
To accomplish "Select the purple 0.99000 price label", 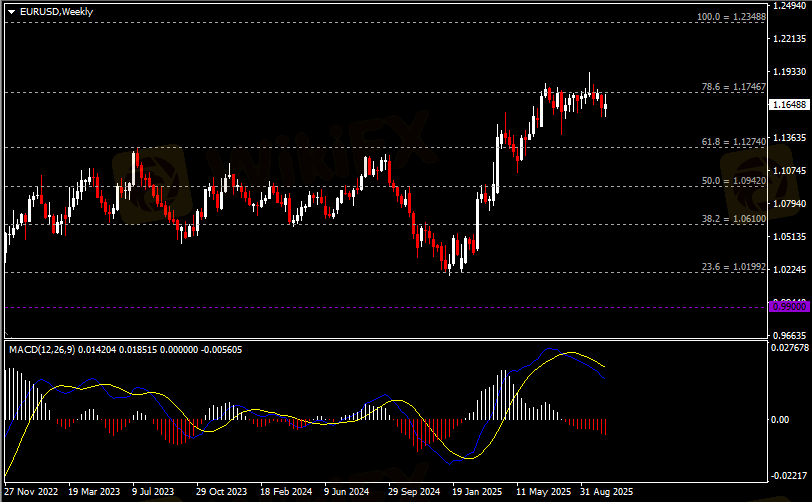I will [789, 307].
